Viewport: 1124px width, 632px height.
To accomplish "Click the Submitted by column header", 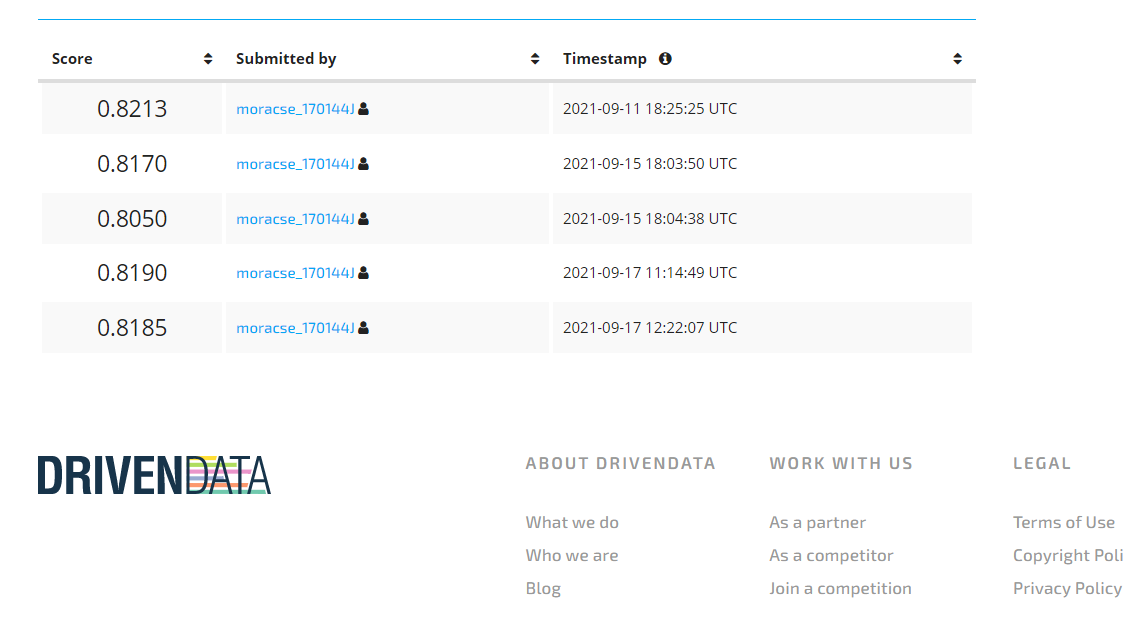I will point(286,59).
